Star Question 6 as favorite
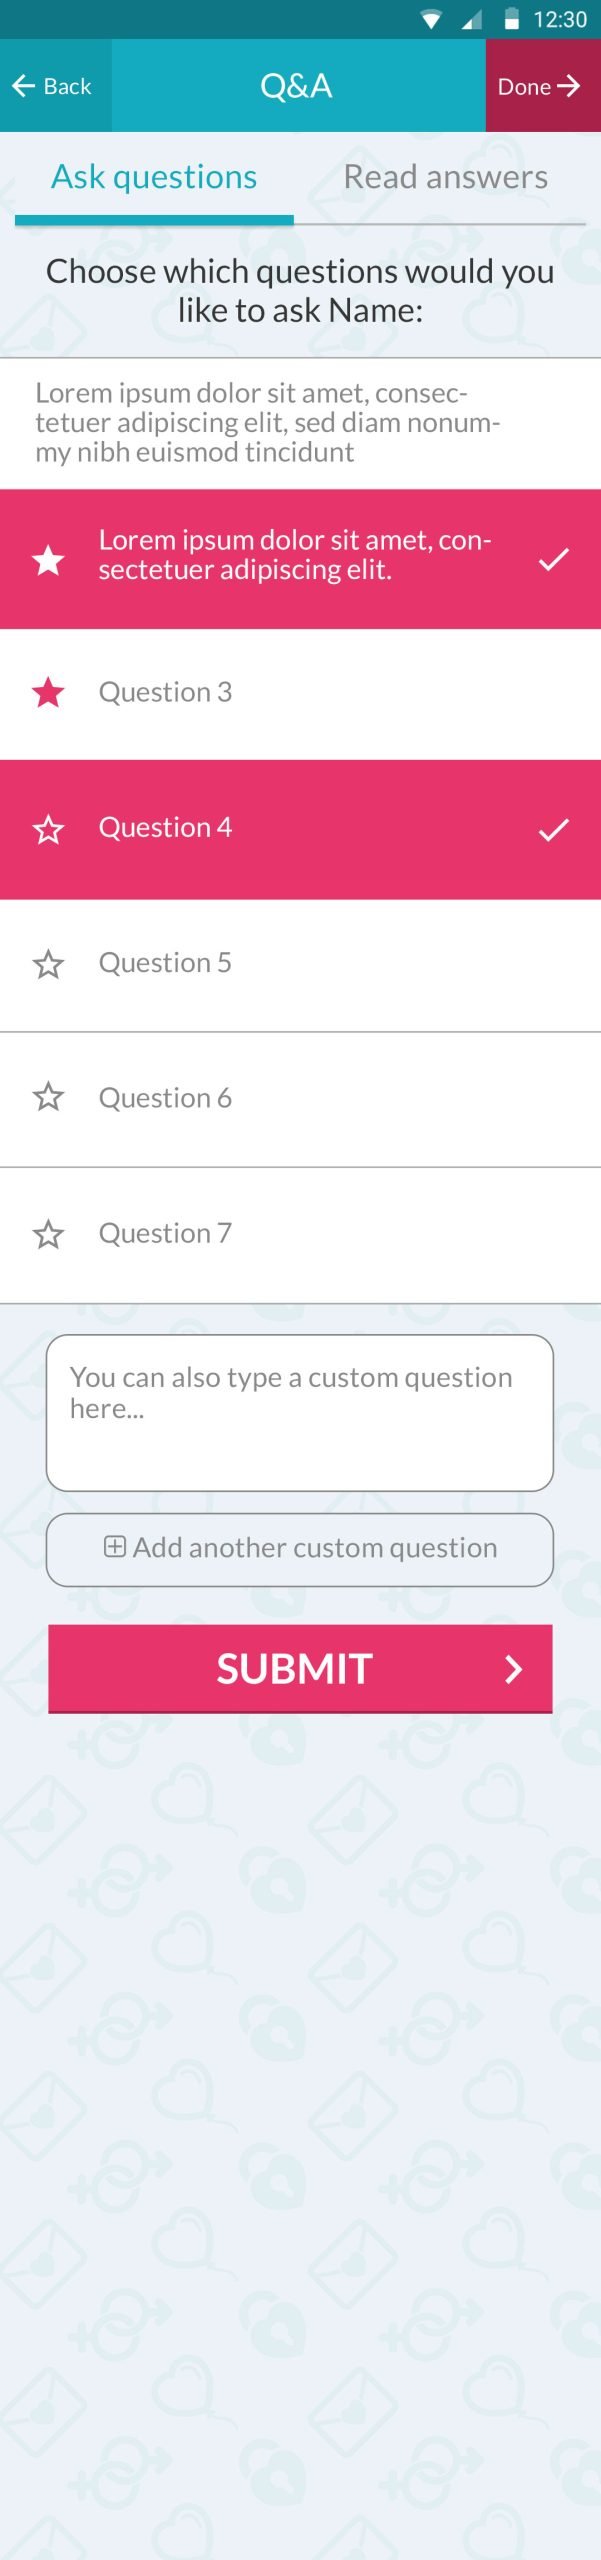The width and height of the screenshot is (601, 2560). (x=48, y=1097)
